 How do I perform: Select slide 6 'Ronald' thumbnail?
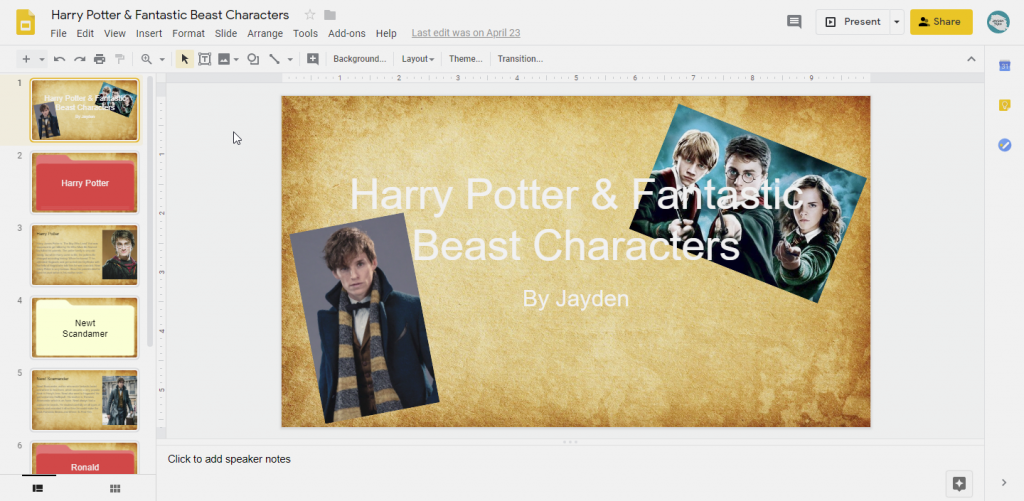[x=85, y=459]
